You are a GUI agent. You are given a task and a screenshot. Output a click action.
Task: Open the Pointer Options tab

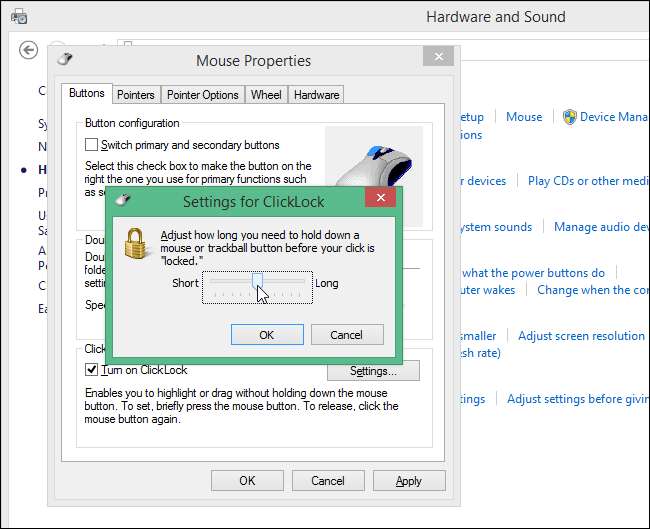tap(202, 95)
